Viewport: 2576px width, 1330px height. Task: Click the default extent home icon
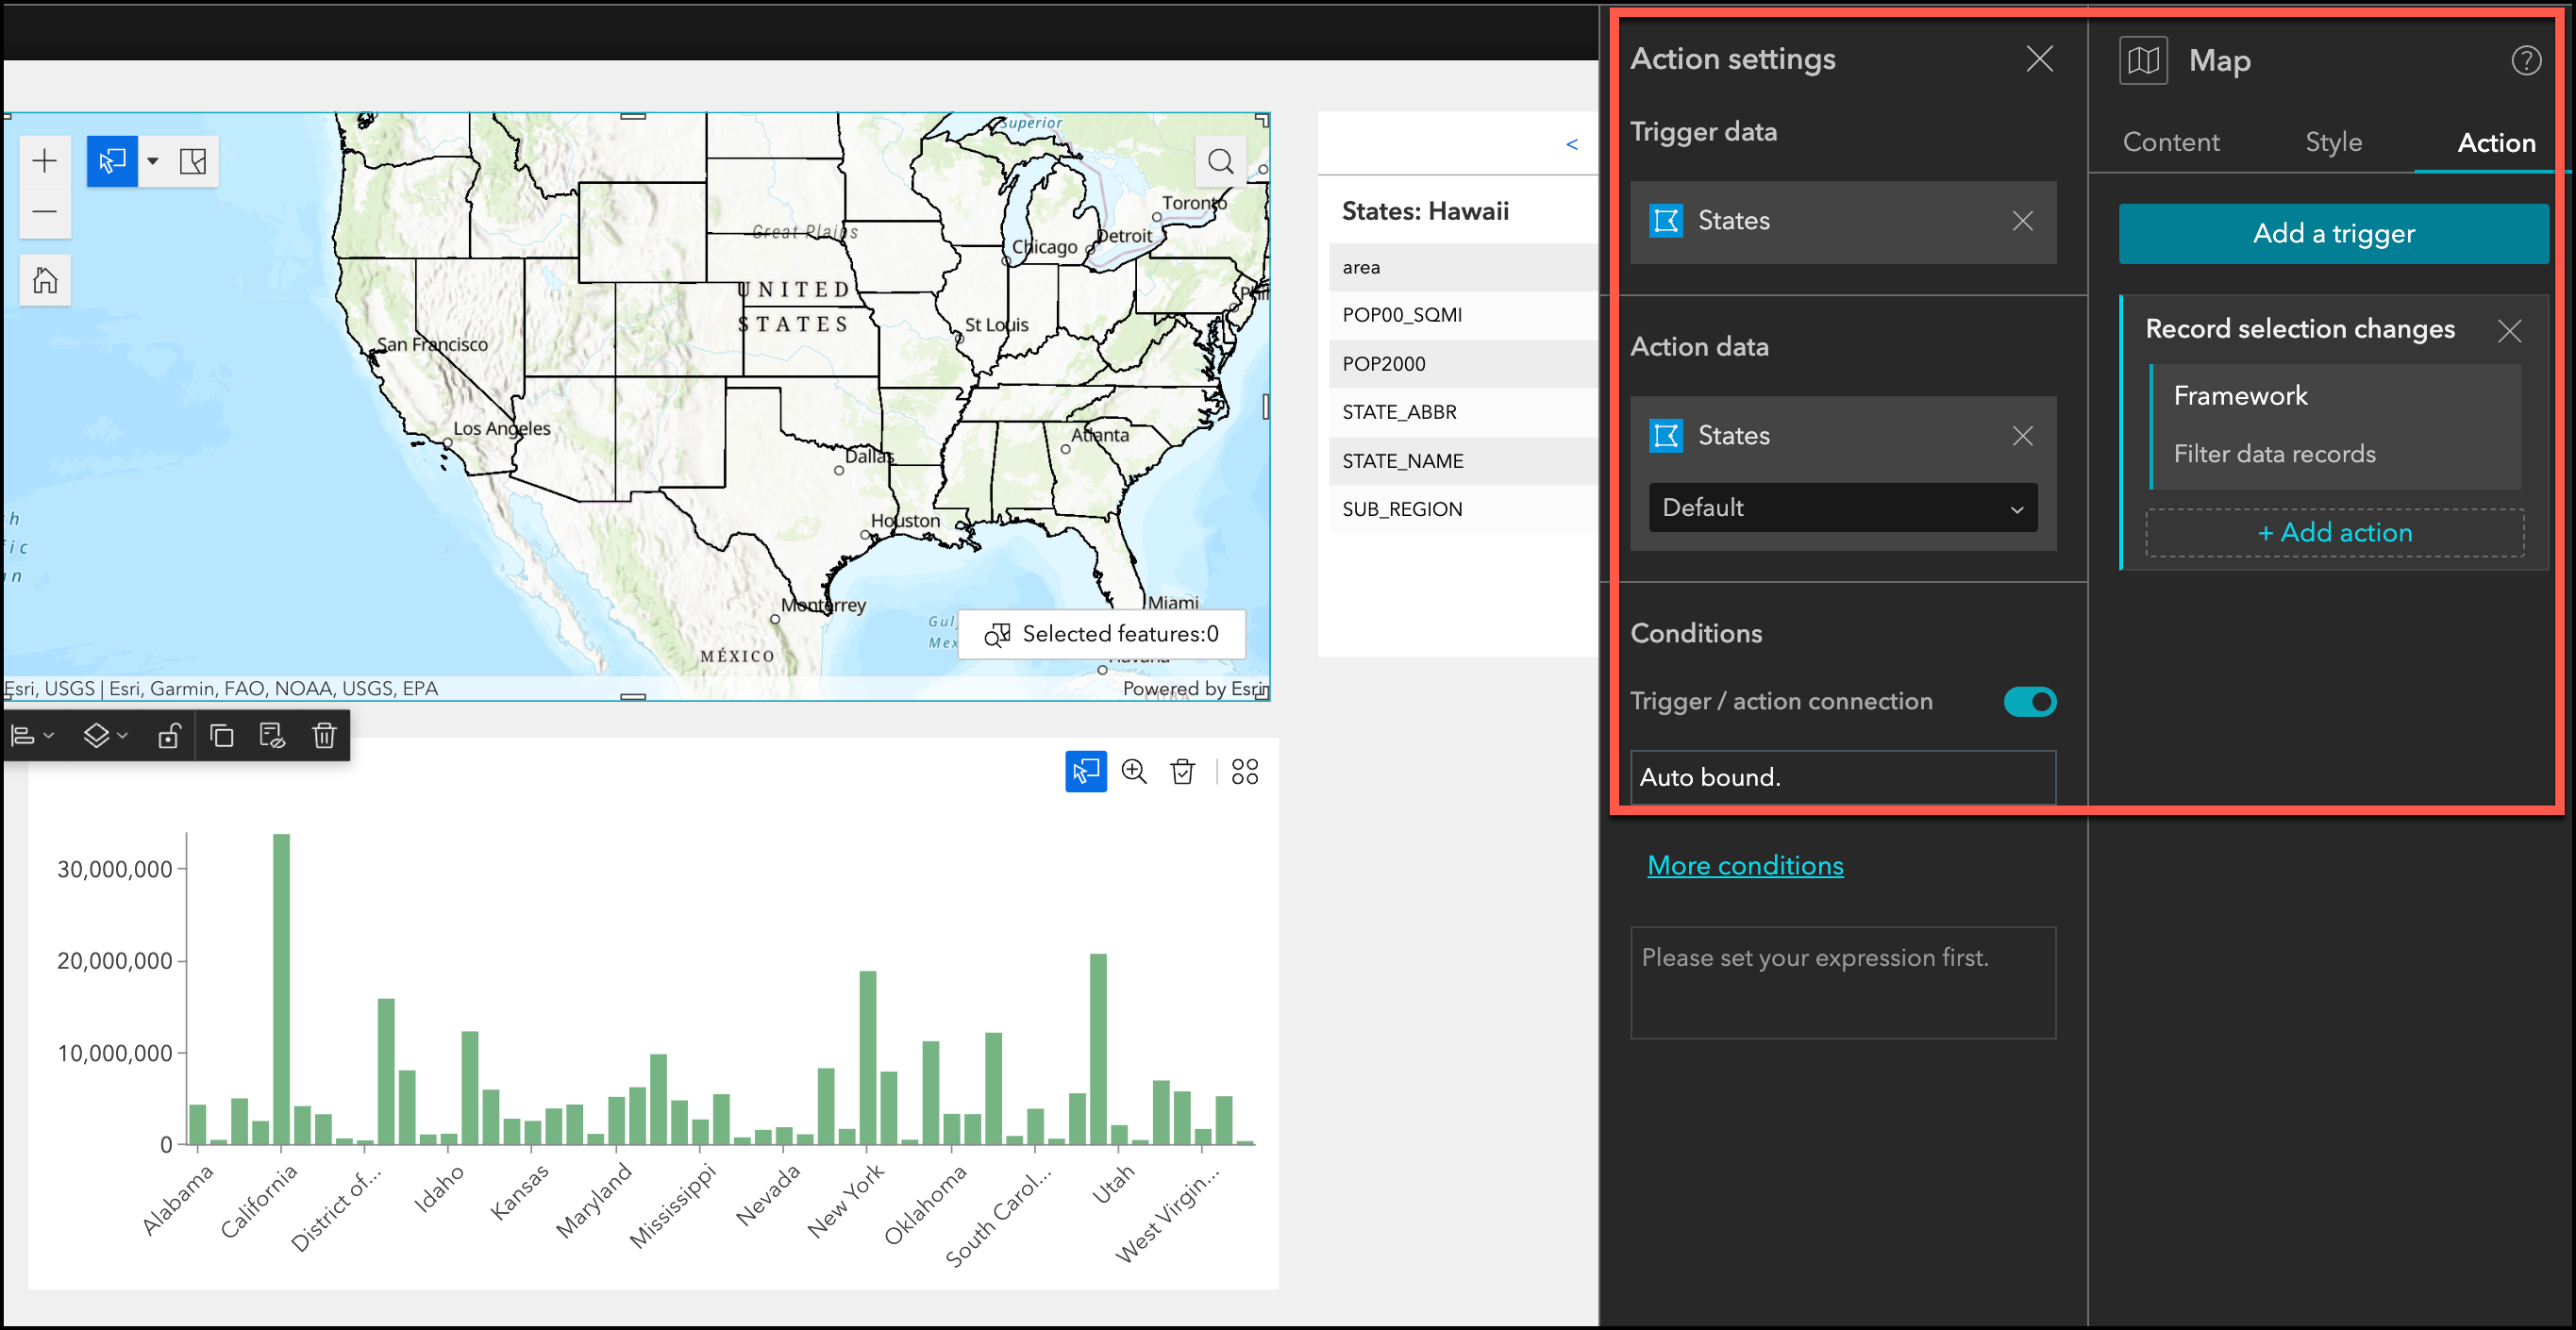tap(45, 280)
